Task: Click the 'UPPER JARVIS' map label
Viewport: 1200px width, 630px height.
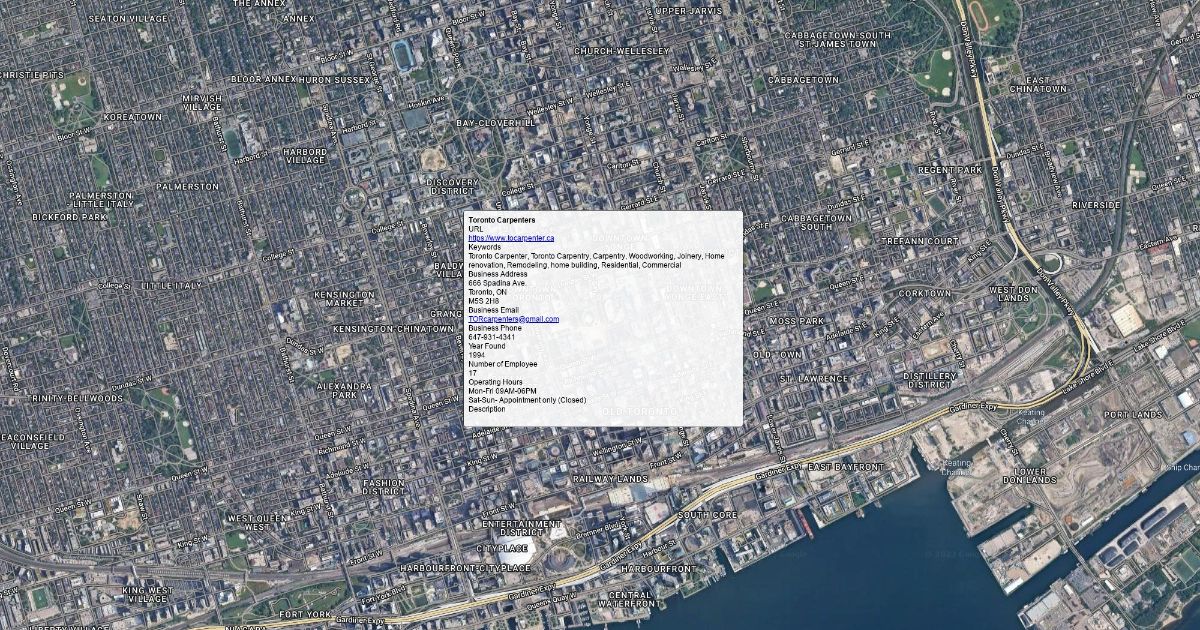Action: [x=688, y=11]
